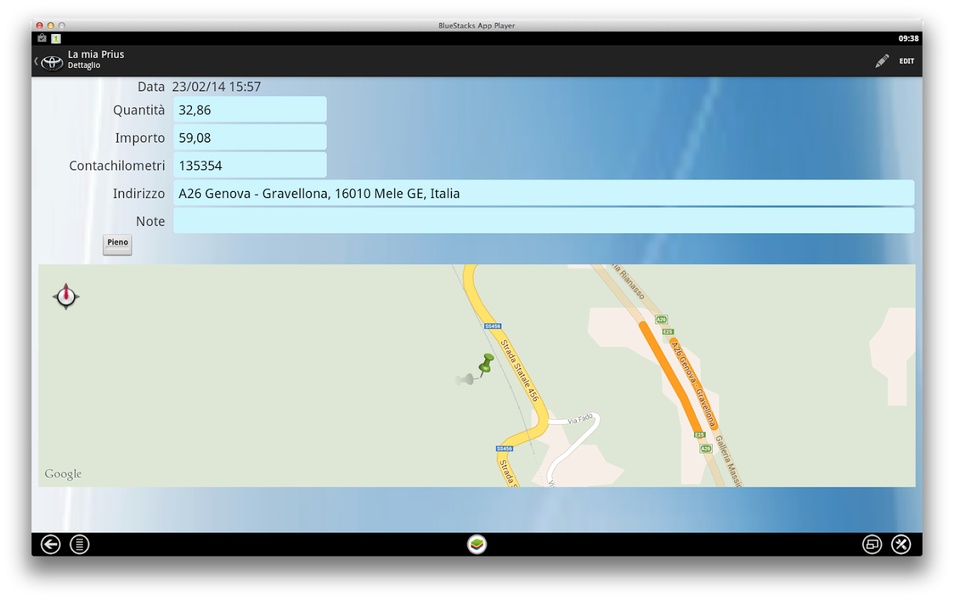
Task: Click the 09:38 clock in status bar
Action: tap(908, 38)
